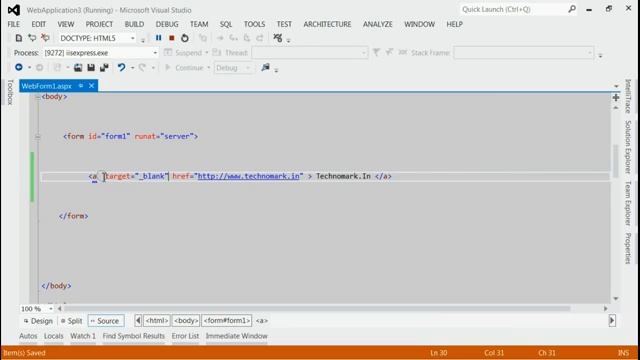Open the TEST menu
Screen dimensions: 640x360
[284, 24]
